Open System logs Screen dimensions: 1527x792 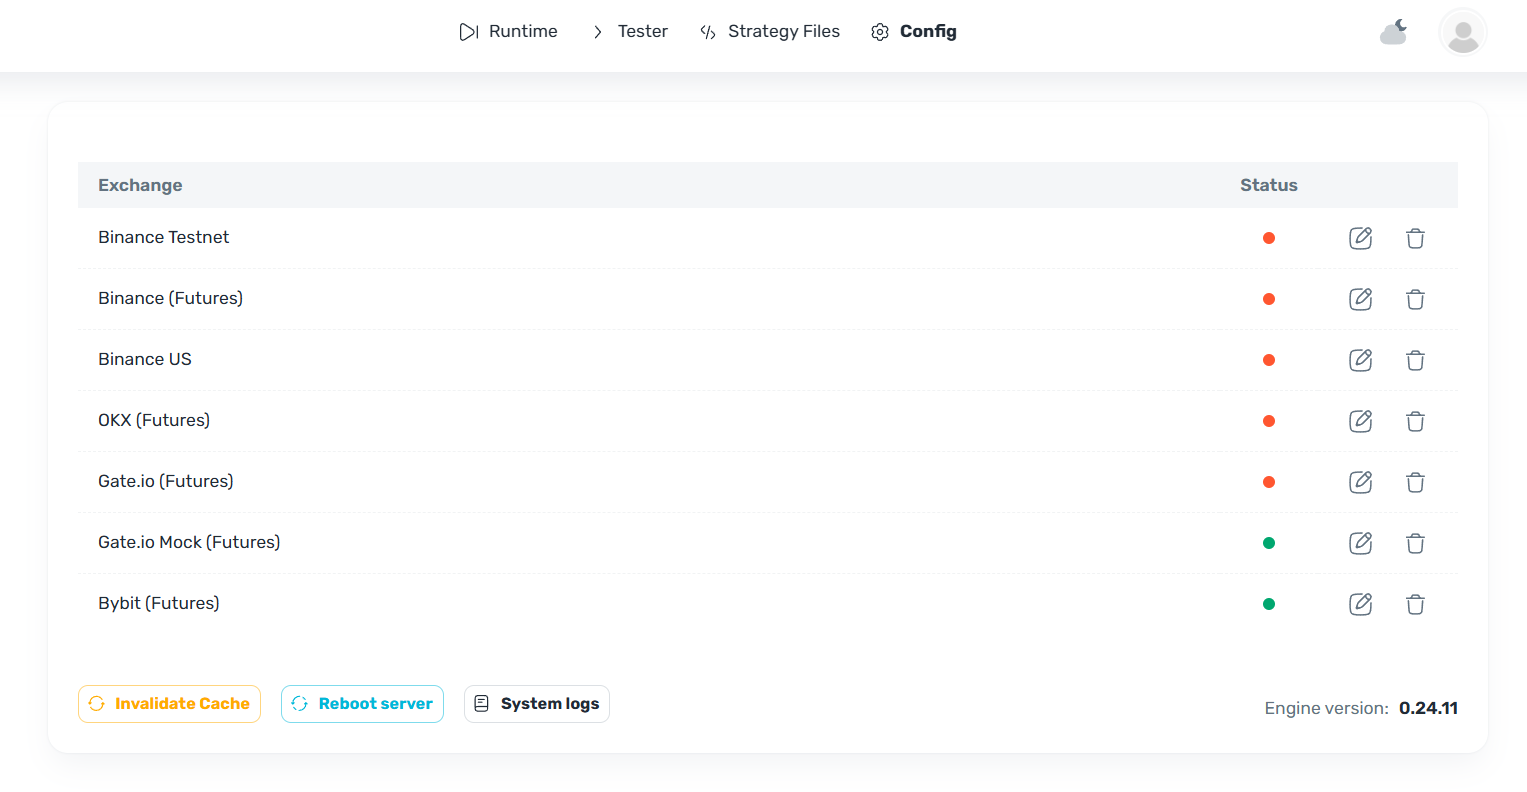tap(537, 704)
